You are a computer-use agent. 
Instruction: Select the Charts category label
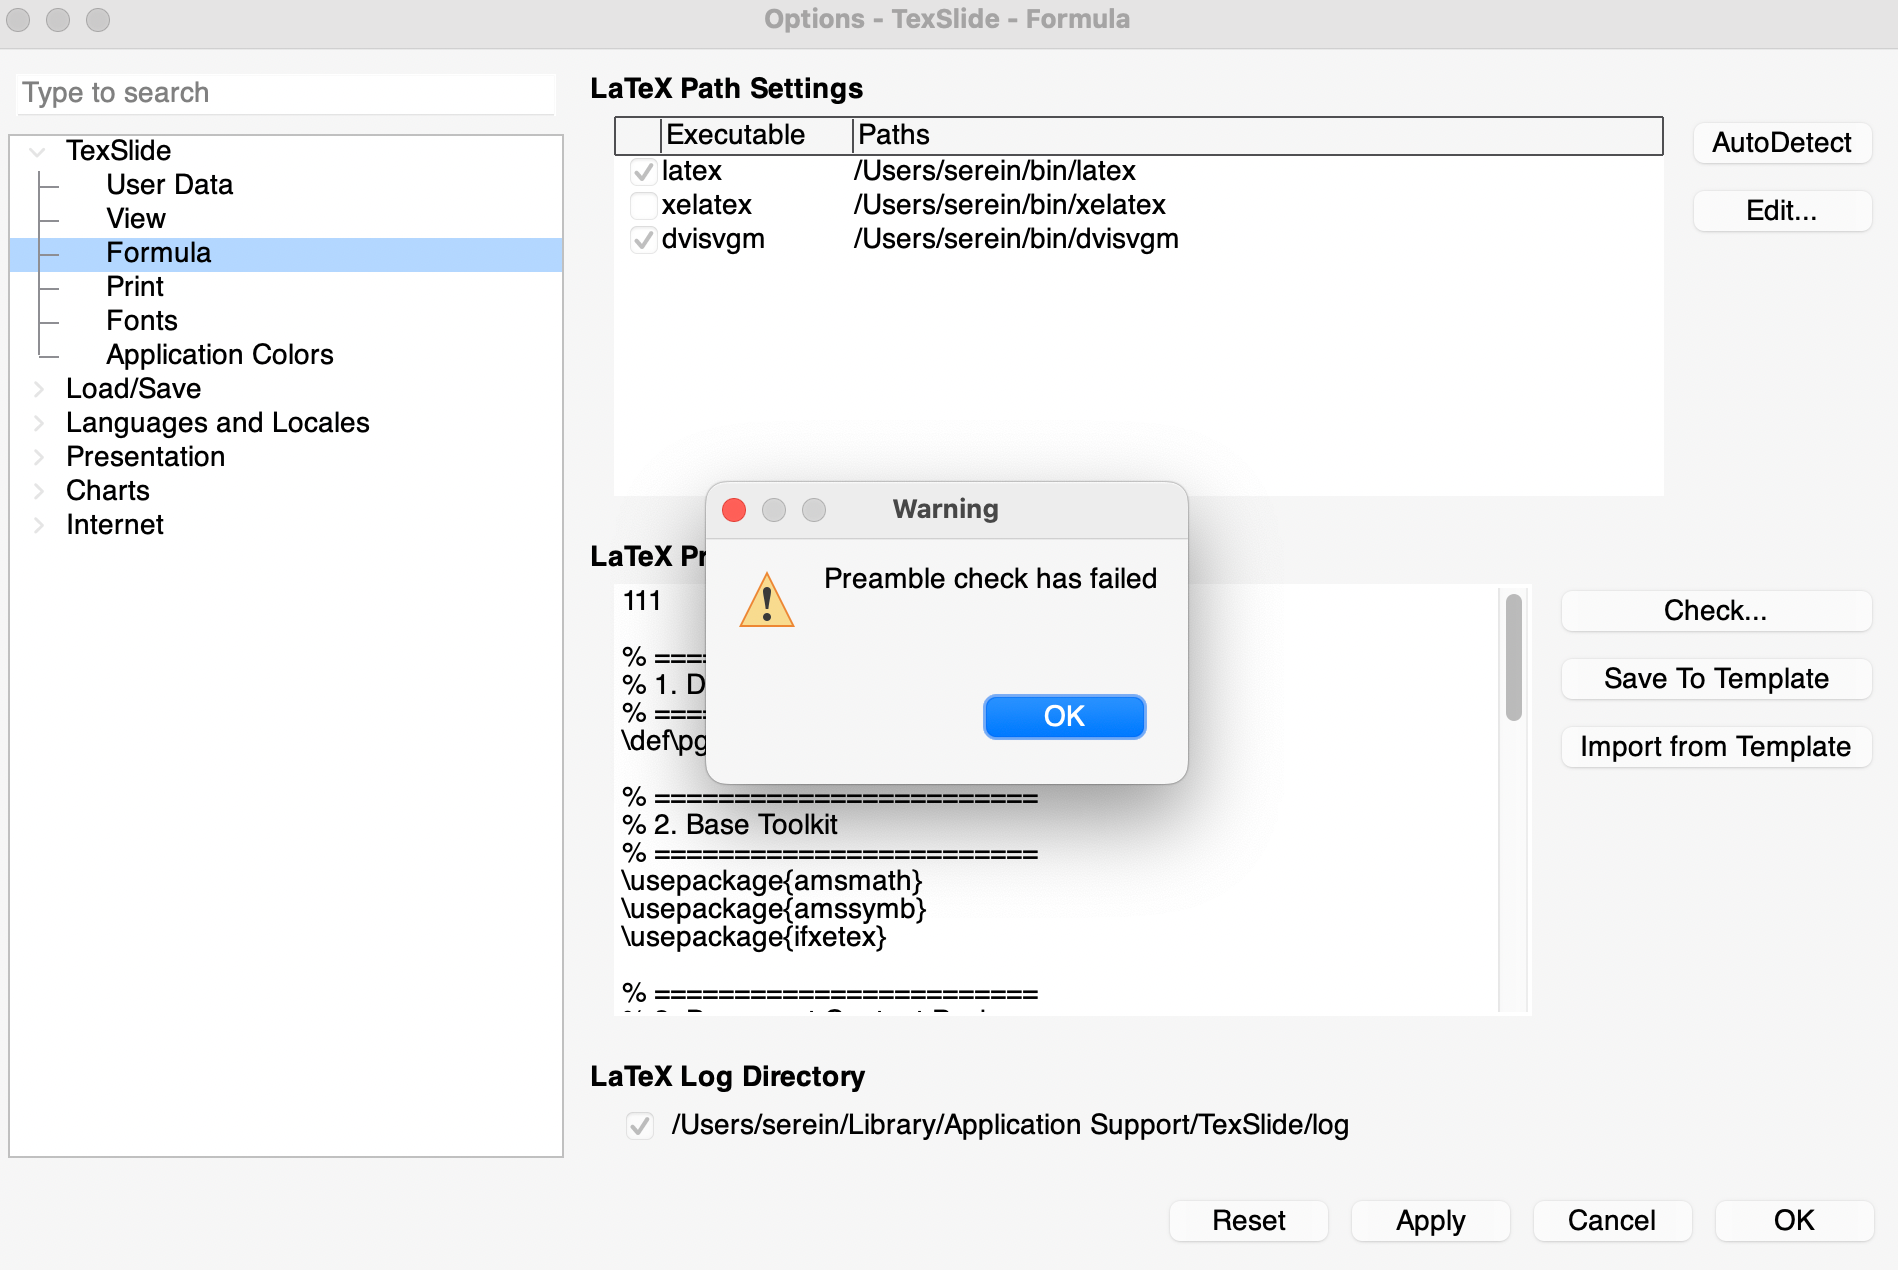click(x=108, y=491)
